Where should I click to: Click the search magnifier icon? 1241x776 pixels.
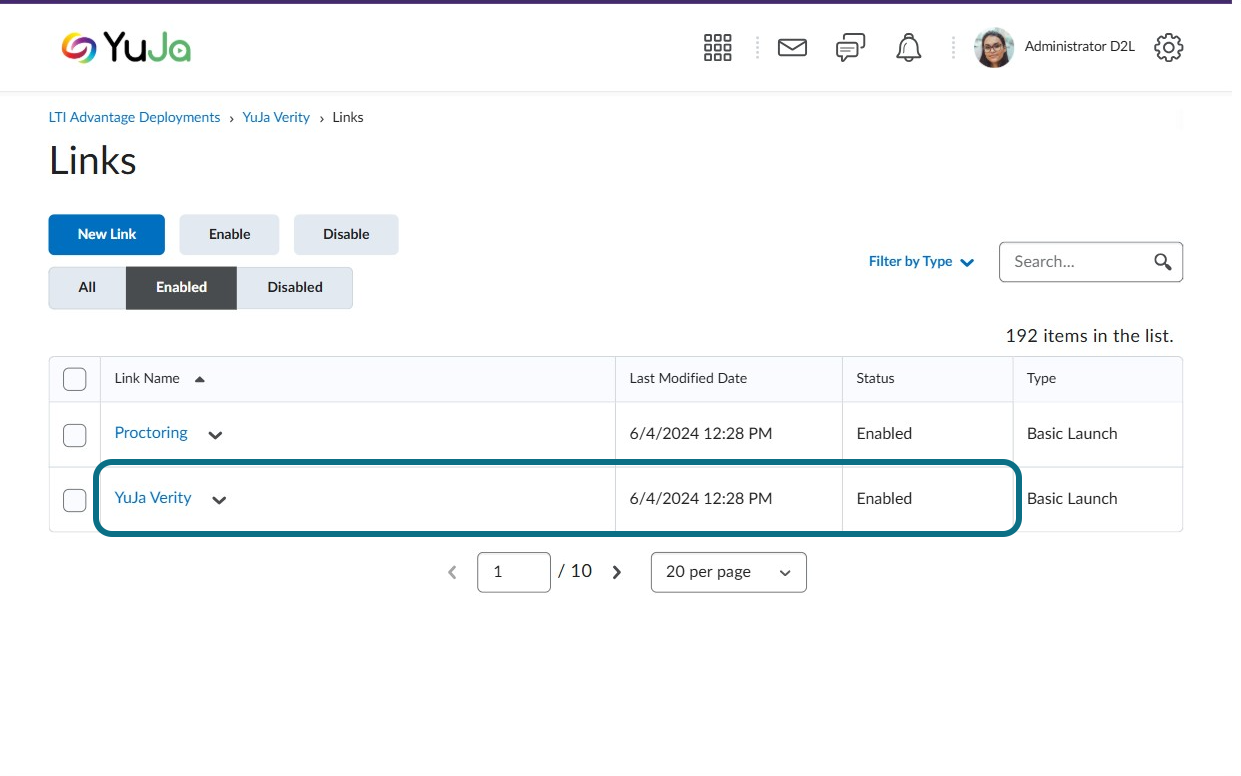[x=1162, y=262]
